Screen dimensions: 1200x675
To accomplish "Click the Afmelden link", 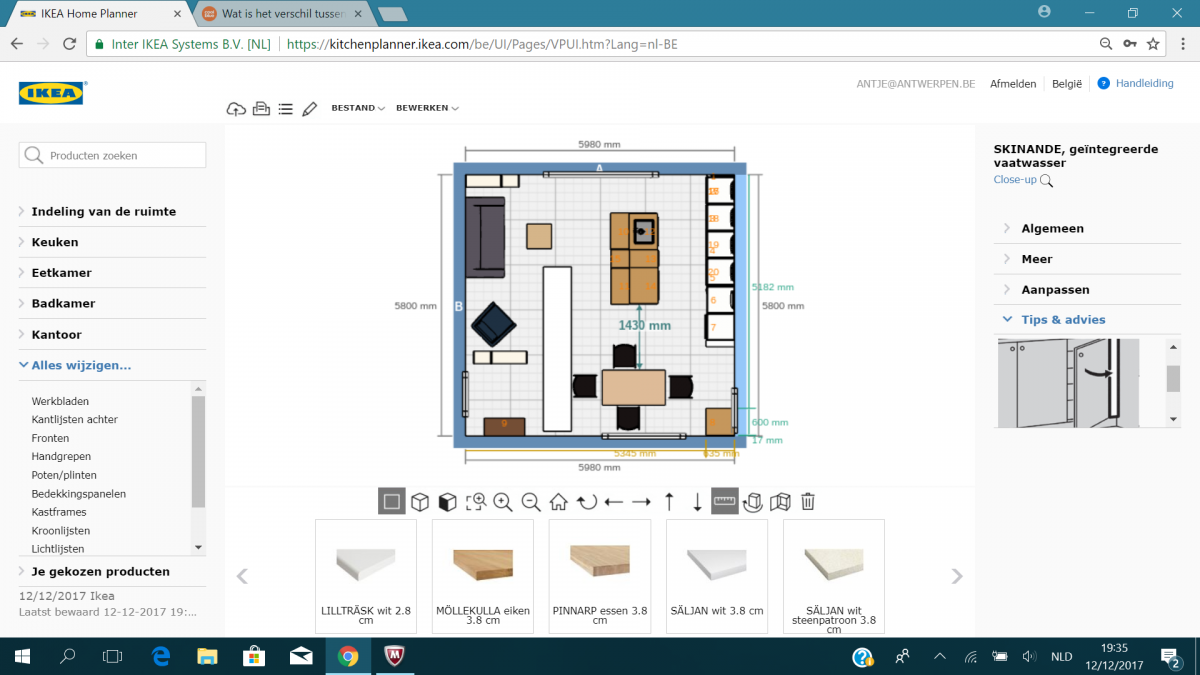I will coord(1013,84).
